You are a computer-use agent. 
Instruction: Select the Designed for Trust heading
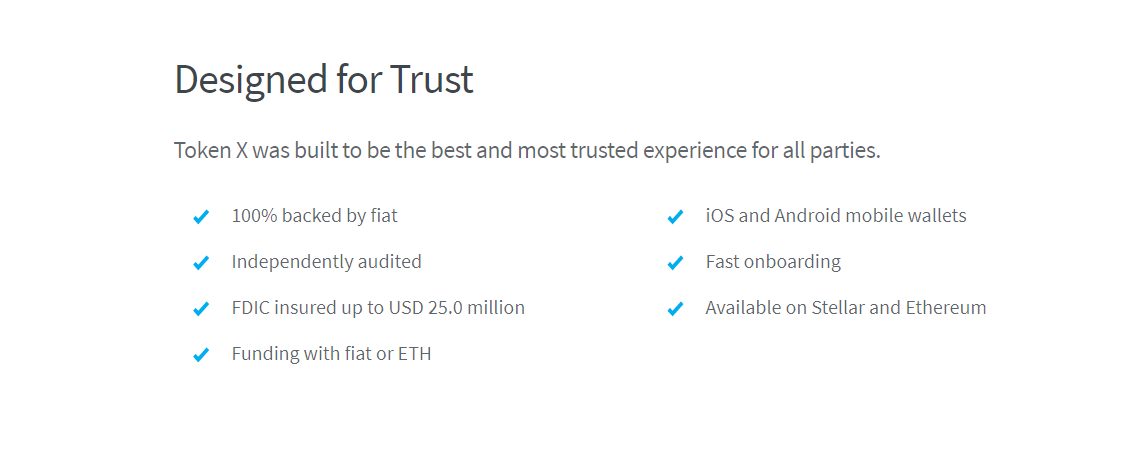coord(324,80)
